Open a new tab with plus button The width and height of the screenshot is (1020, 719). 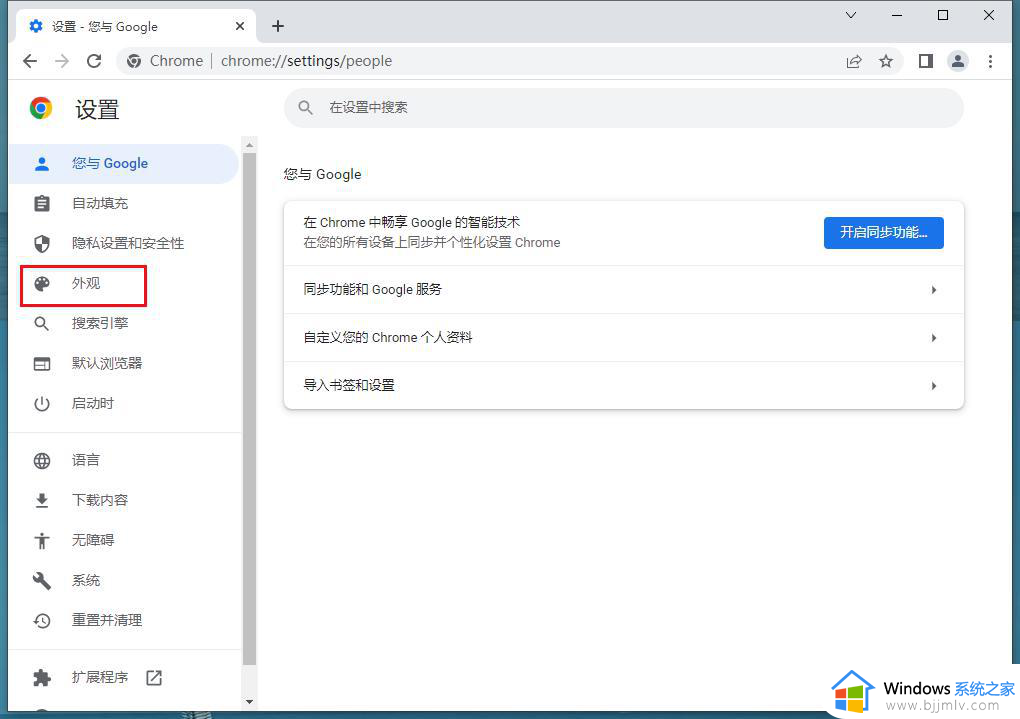pos(278,26)
